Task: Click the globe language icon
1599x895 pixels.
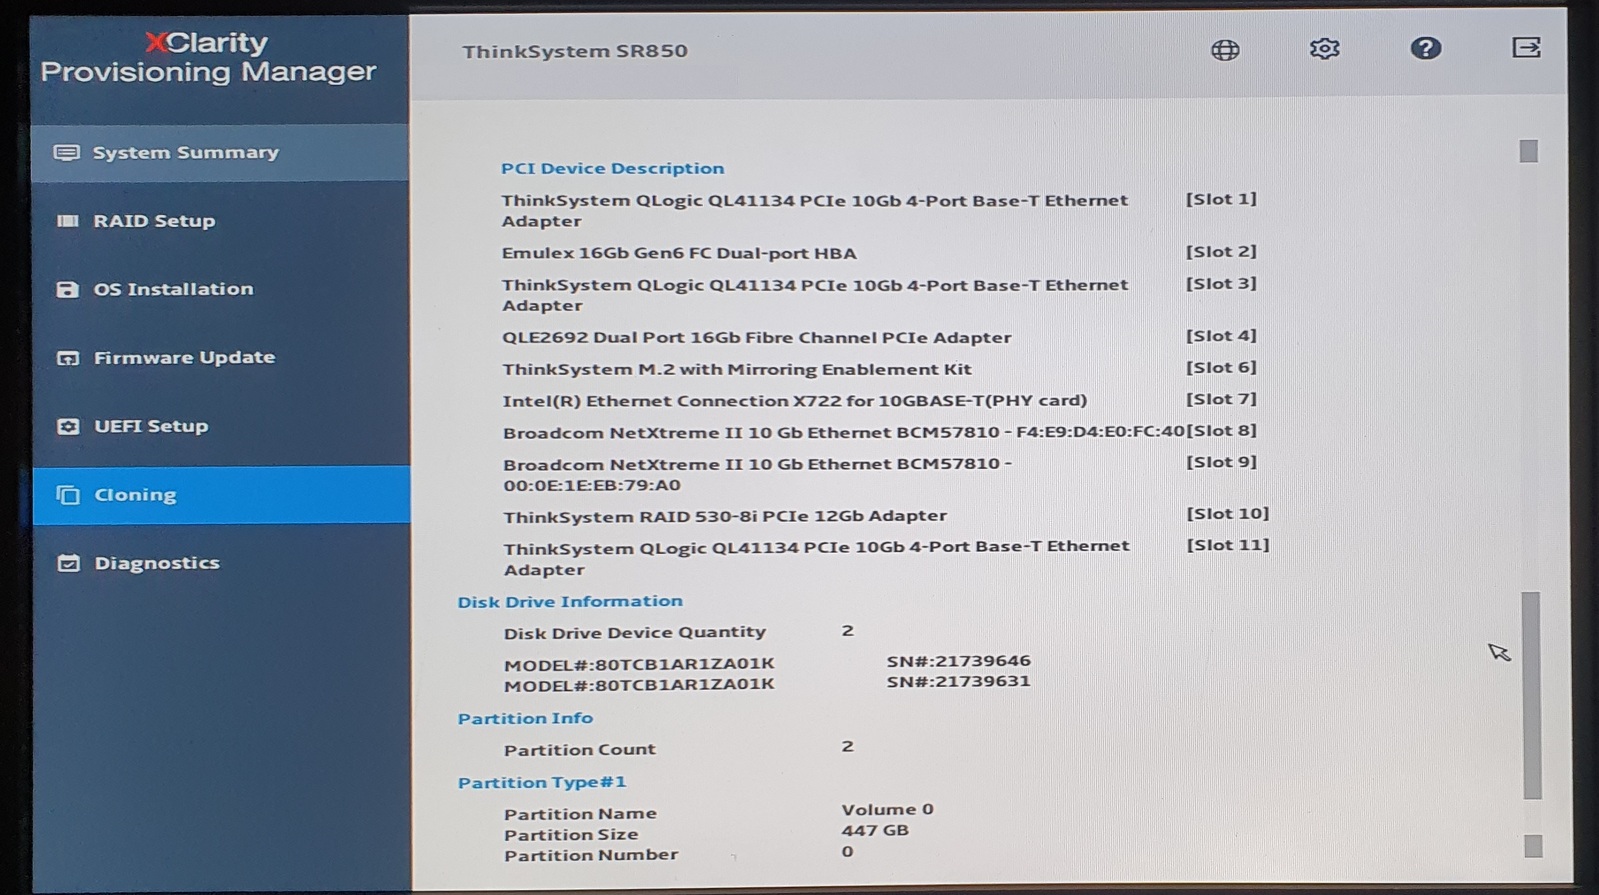Action: pyautogui.click(x=1225, y=50)
